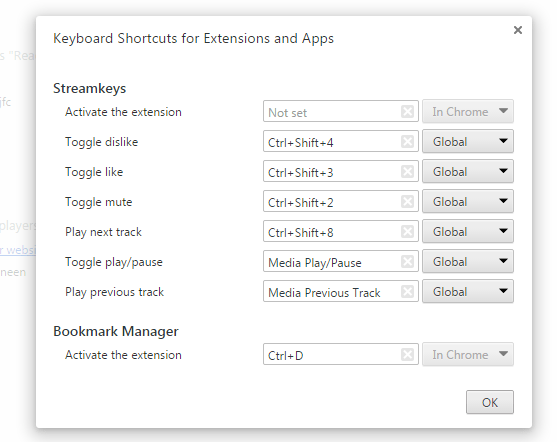The height and width of the screenshot is (442, 557).
Task: Select the Not set shortcut field
Action: tap(341, 111)
